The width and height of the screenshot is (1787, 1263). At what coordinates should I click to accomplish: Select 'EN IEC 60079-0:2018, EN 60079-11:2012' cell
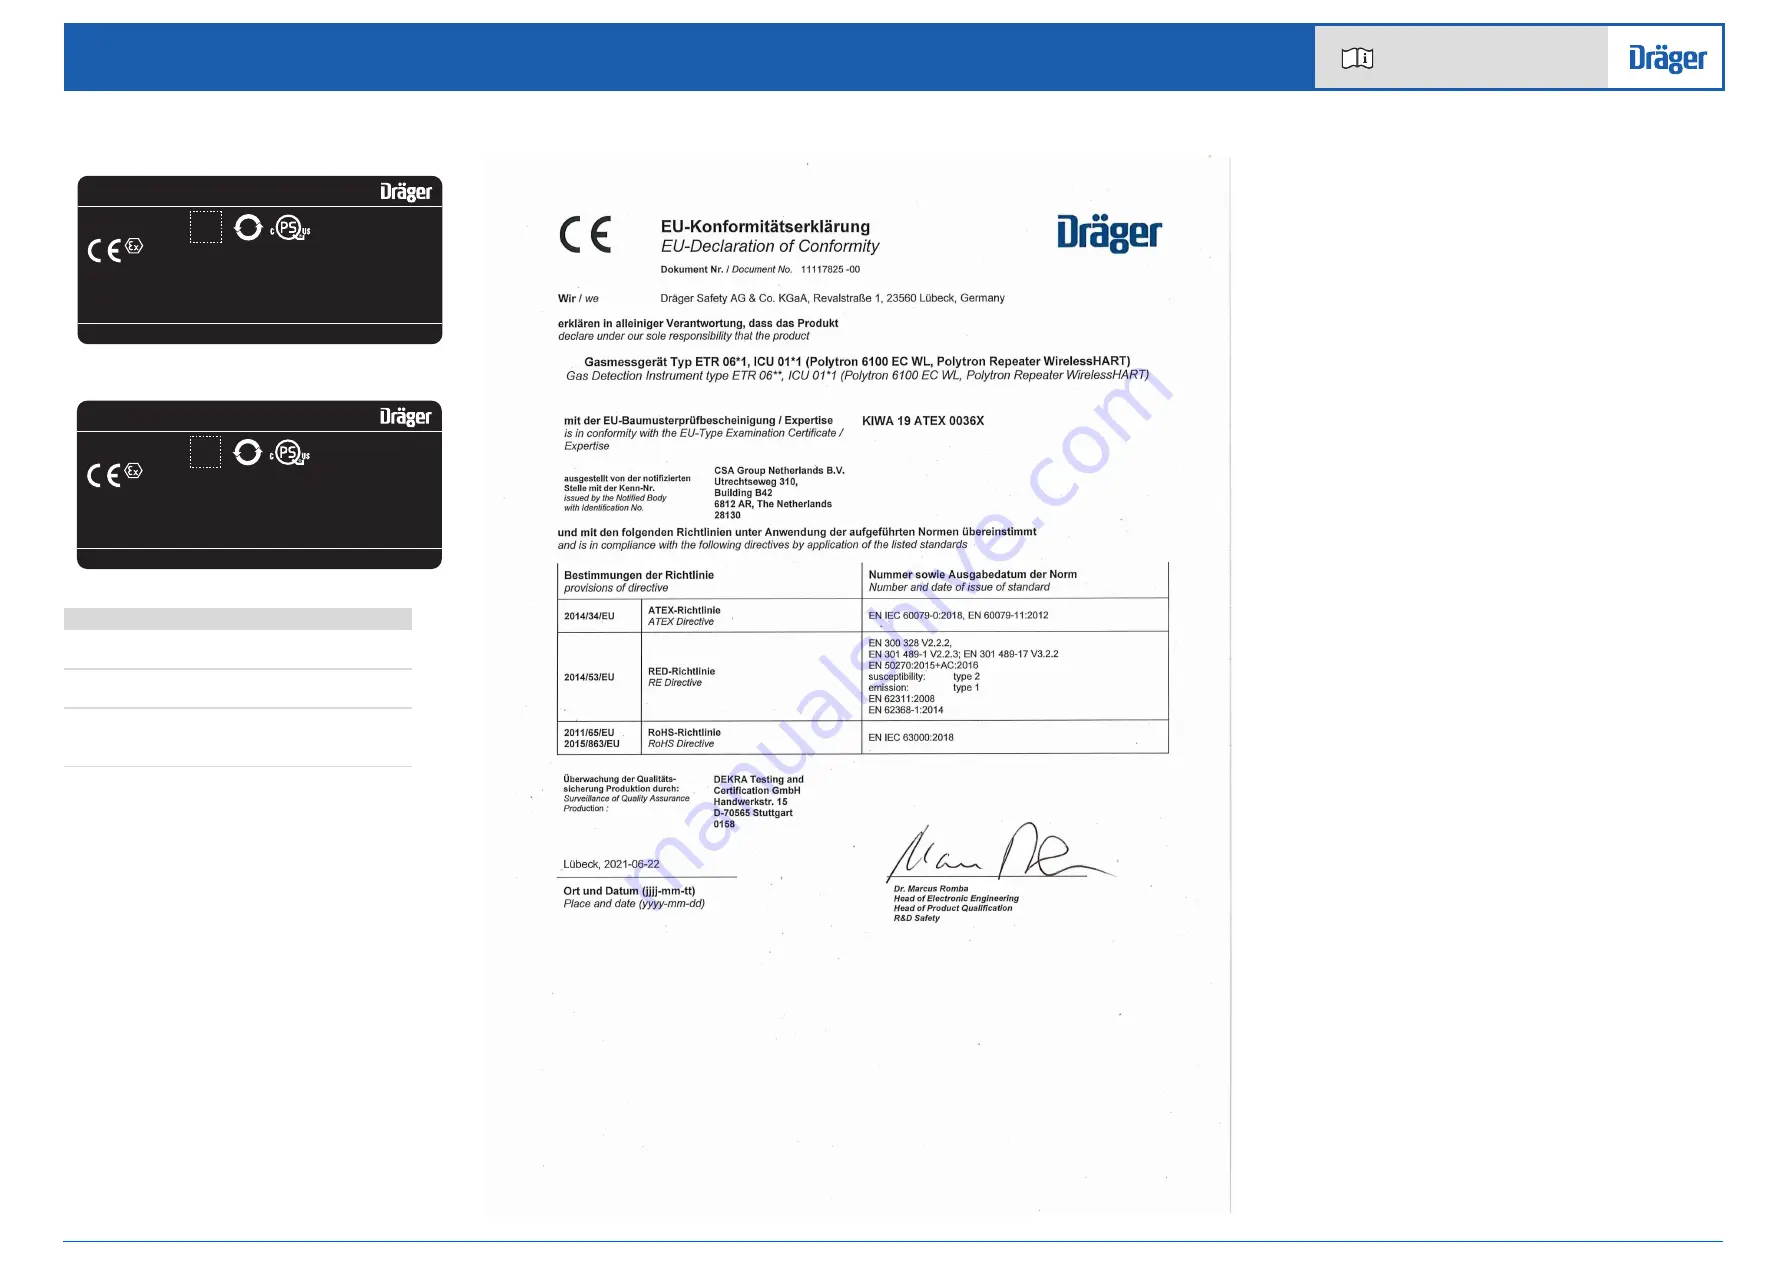tap(958, 615)
